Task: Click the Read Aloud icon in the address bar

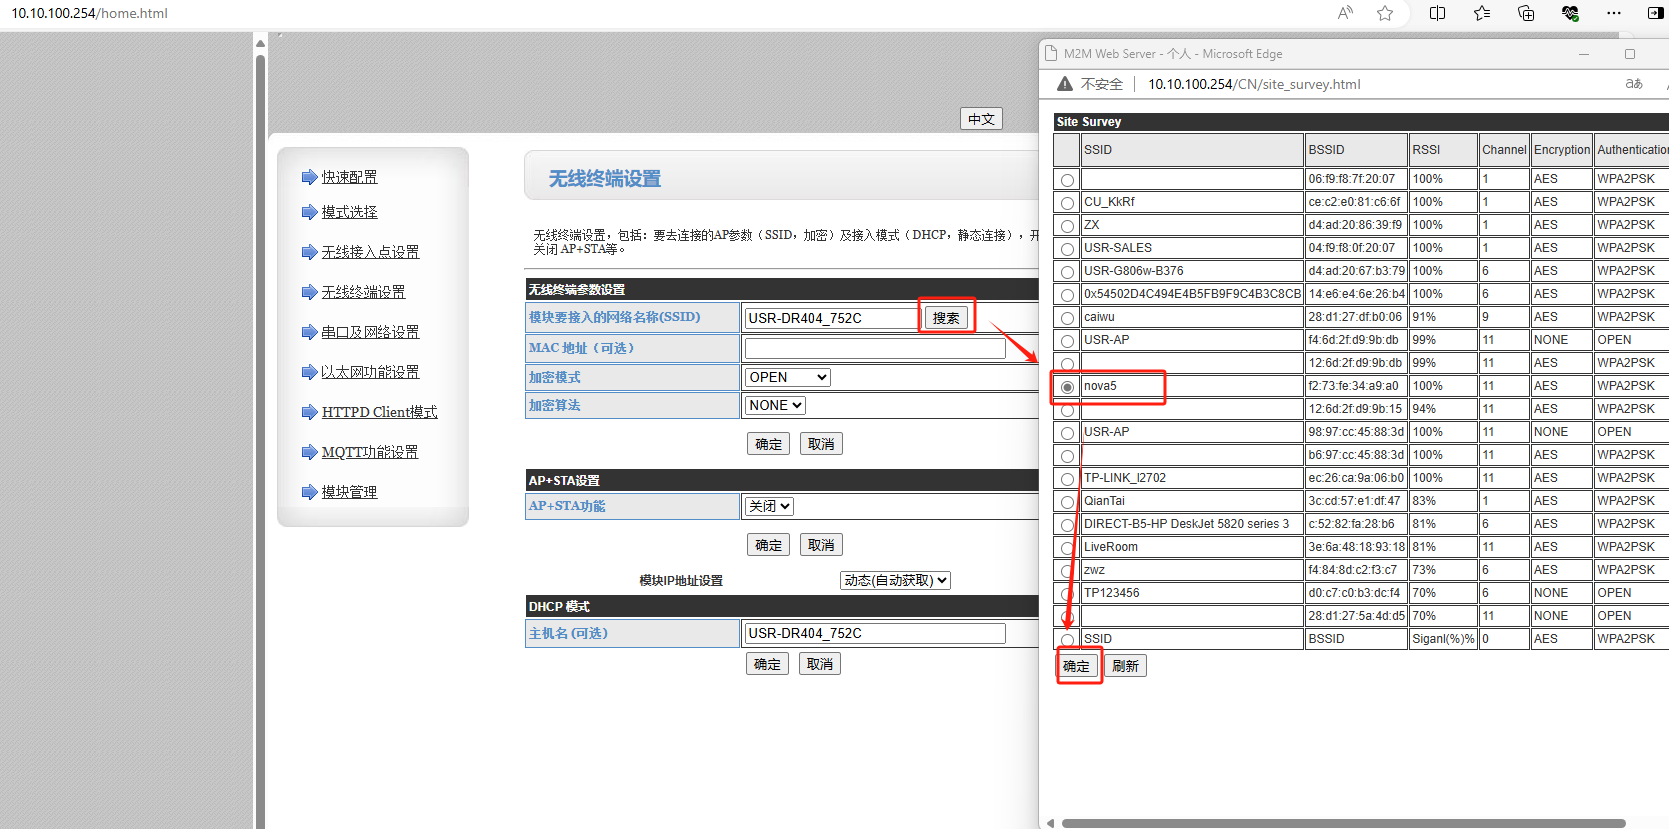Action: click(x=1345, y=13)
